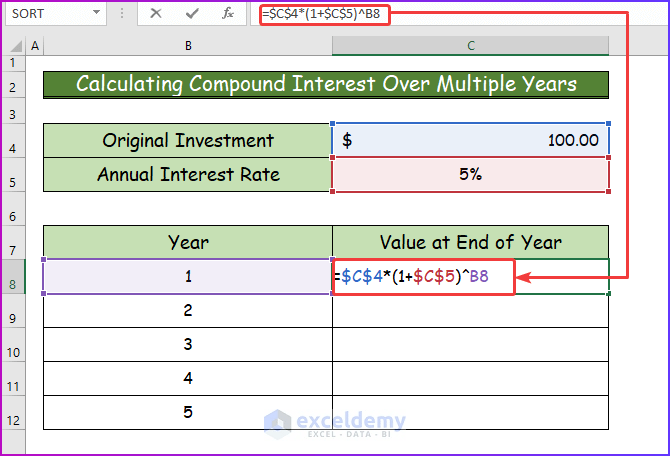Click the Enter checkmark formula button
Image resolution: width=670 pixels, height=456 pixels.
click(192, 14)
